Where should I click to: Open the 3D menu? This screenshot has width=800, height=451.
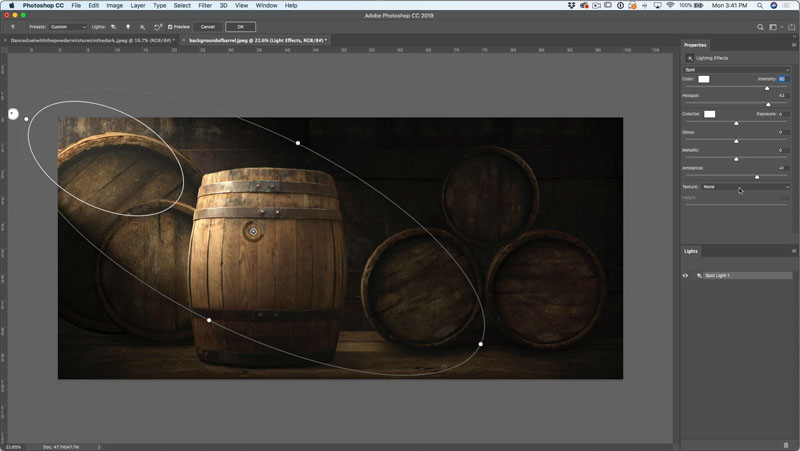223,5
